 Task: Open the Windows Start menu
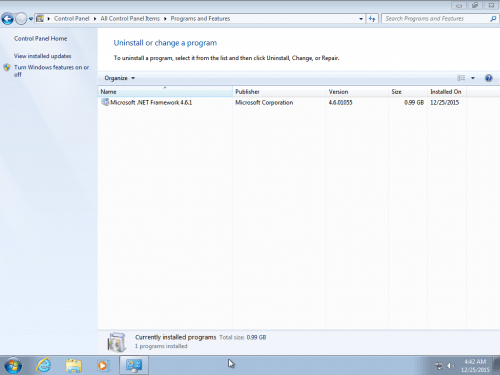click(13, 366)
